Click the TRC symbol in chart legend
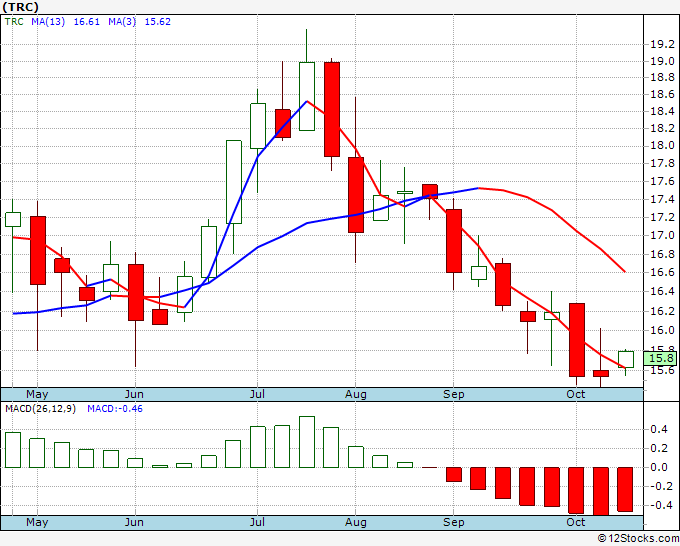Image resolution: width=680 pixels, height=546 pixels. point(14,21)
